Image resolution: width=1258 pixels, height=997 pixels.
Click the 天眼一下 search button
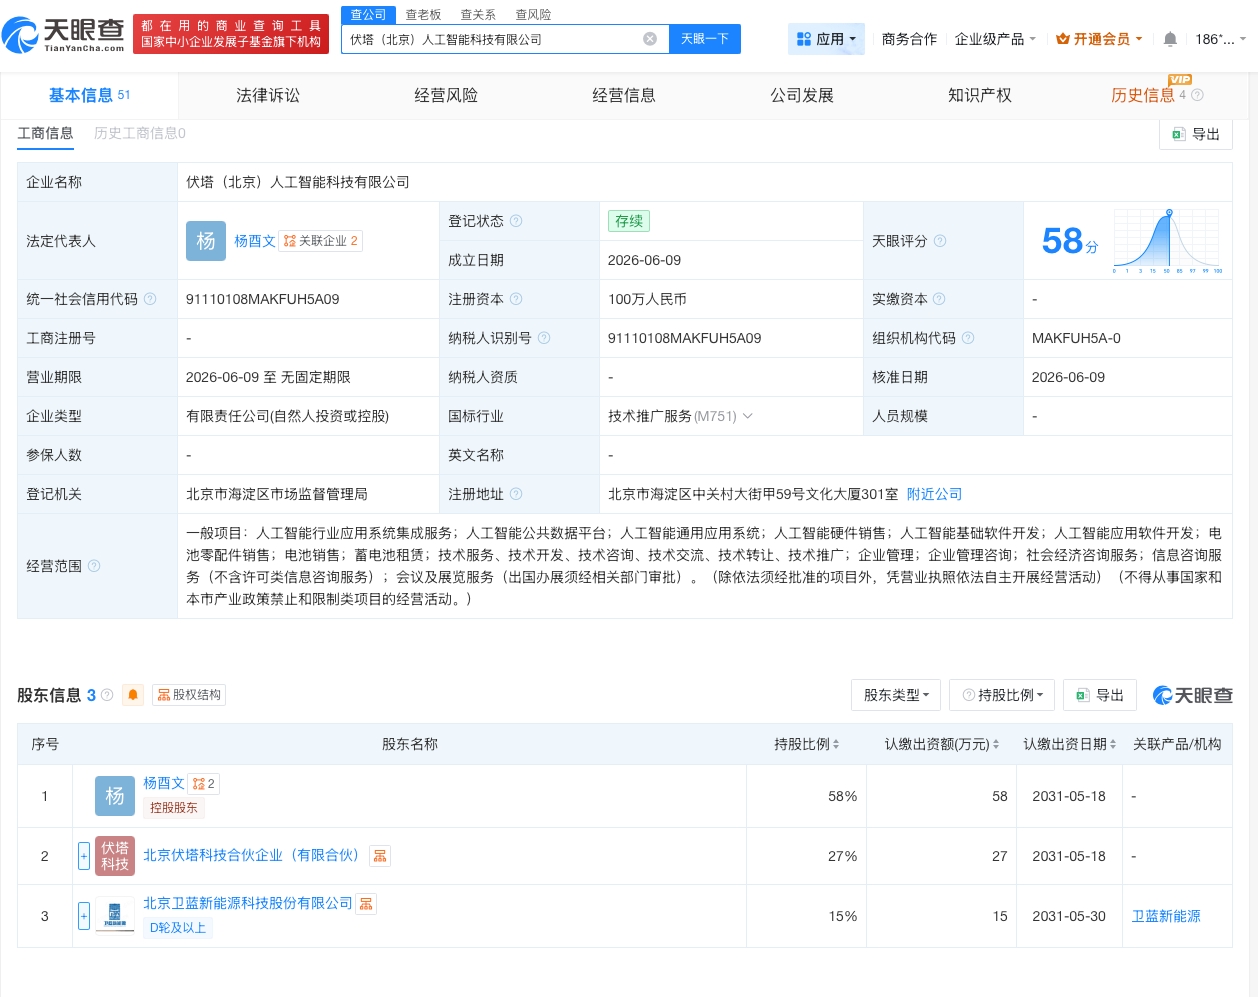[704, 39]
